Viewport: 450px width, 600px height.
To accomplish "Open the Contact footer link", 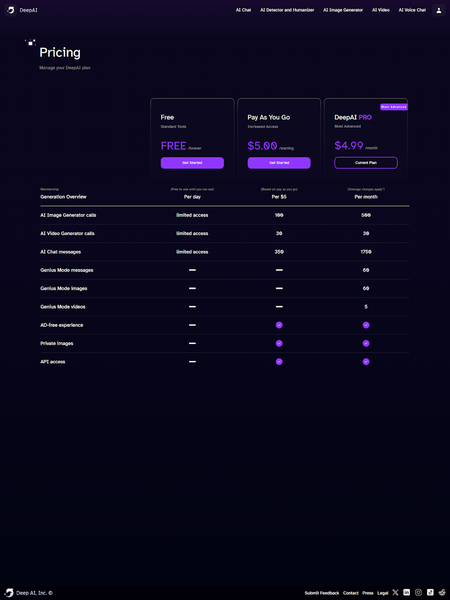I will (351, 593).
